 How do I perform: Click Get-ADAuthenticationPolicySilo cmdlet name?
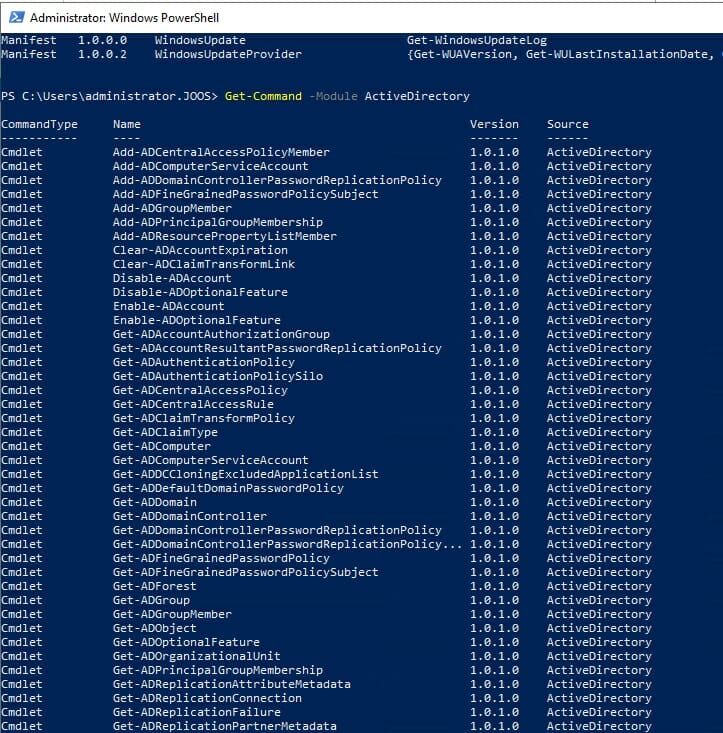point(218,376)
